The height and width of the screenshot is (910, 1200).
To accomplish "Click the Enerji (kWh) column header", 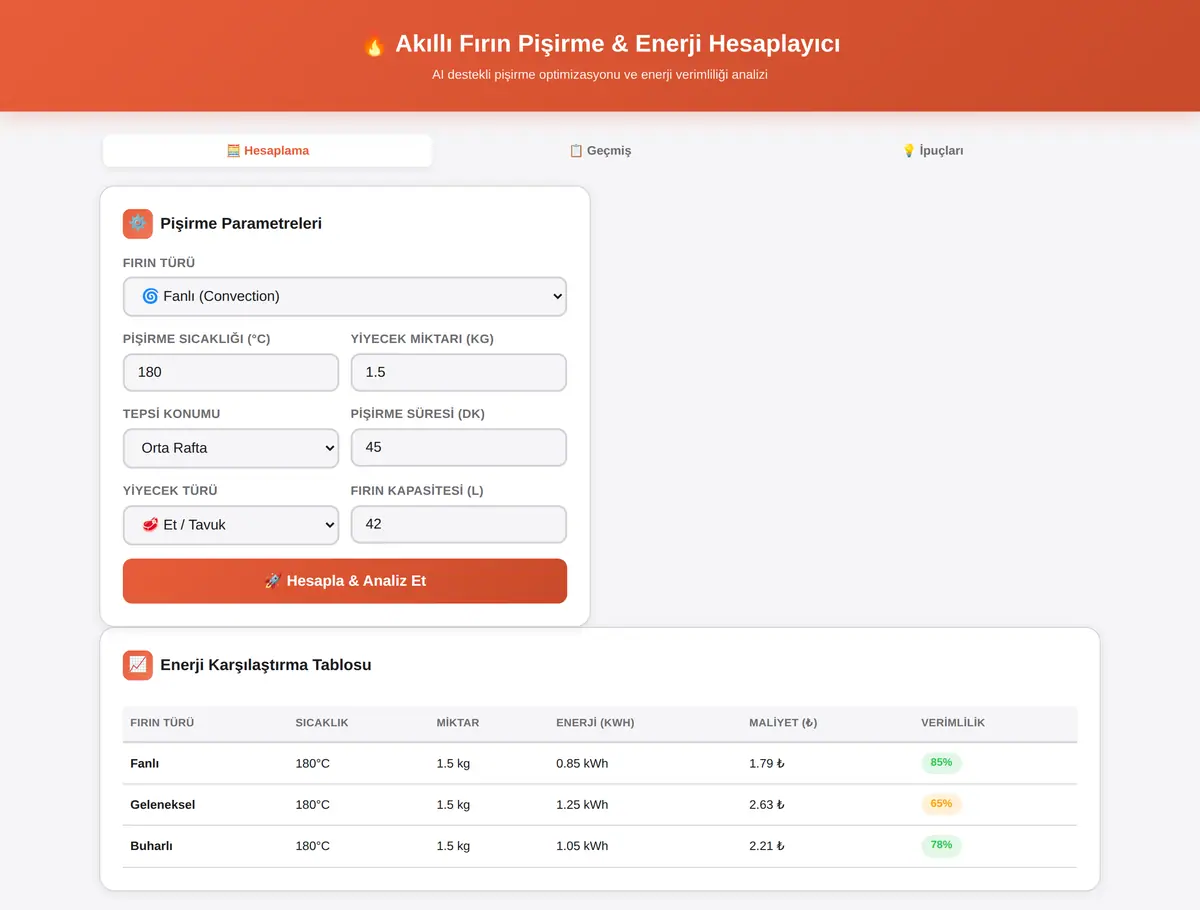I will tap(595, 723).
